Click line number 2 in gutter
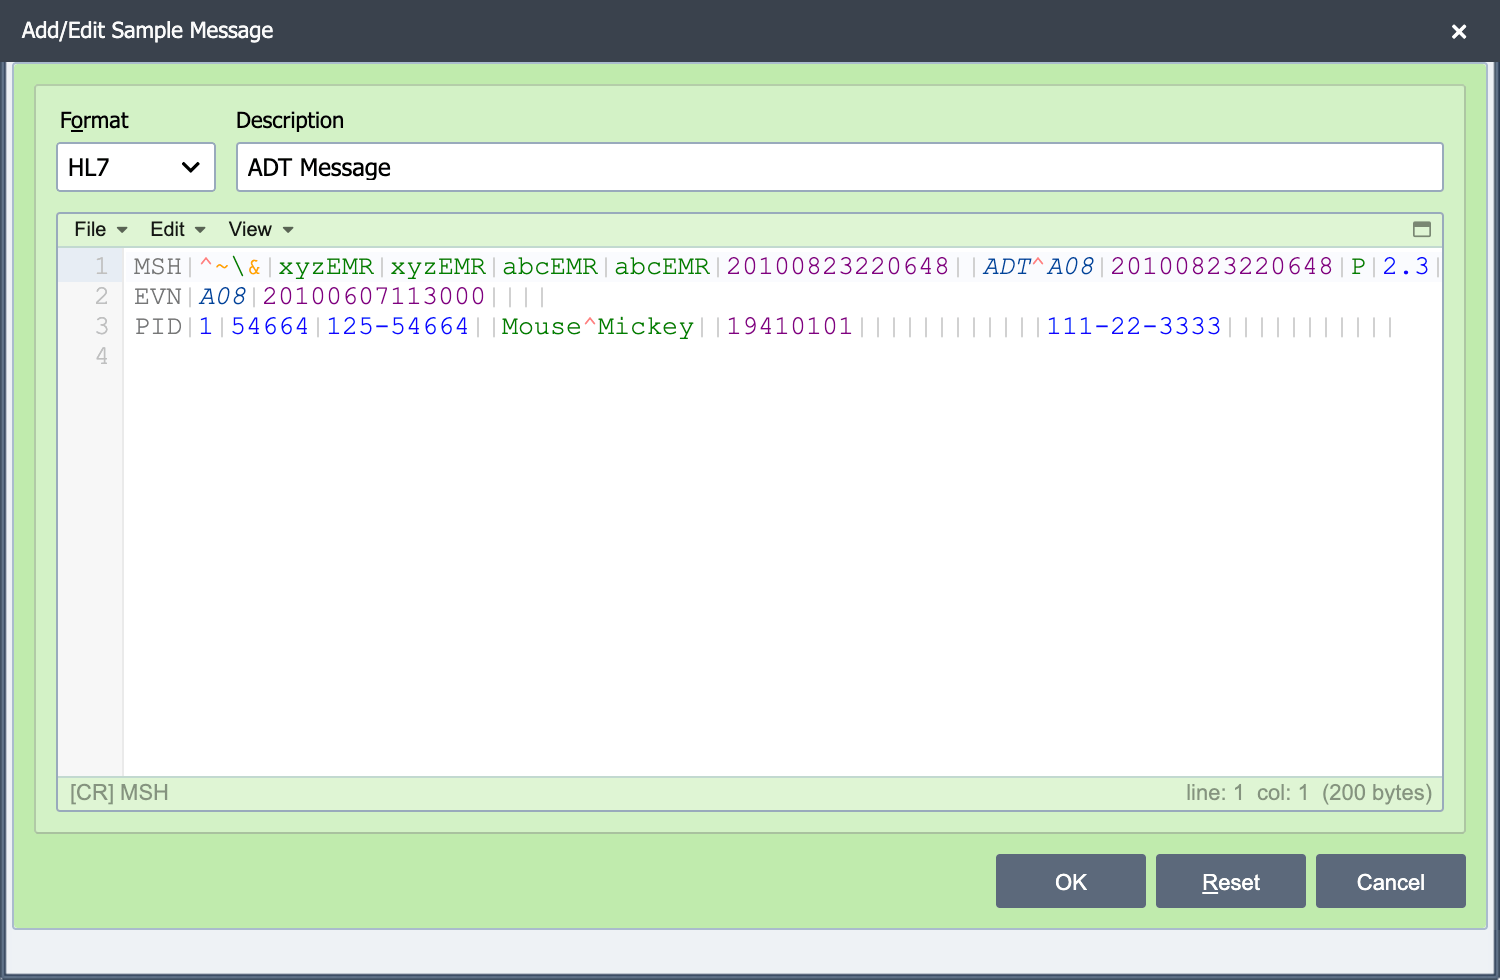Viewport: 1500px width, 980px height. pos(102,296)
